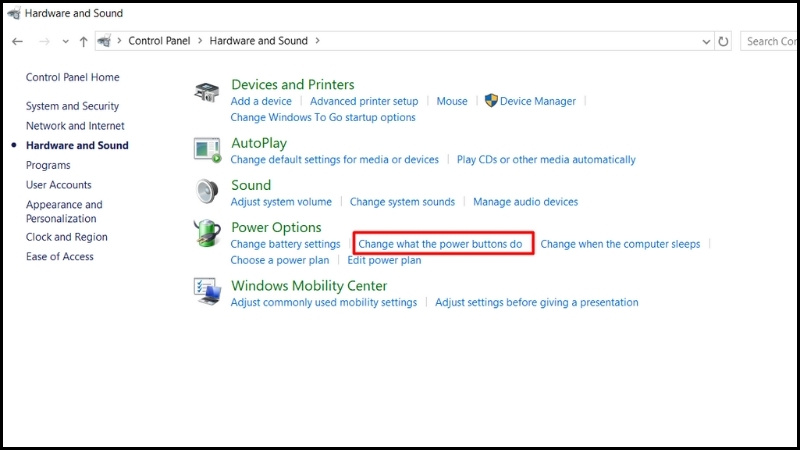Open Device Manager link
Viewport: 800px width, 450px height.
click(x=538, y=101)
